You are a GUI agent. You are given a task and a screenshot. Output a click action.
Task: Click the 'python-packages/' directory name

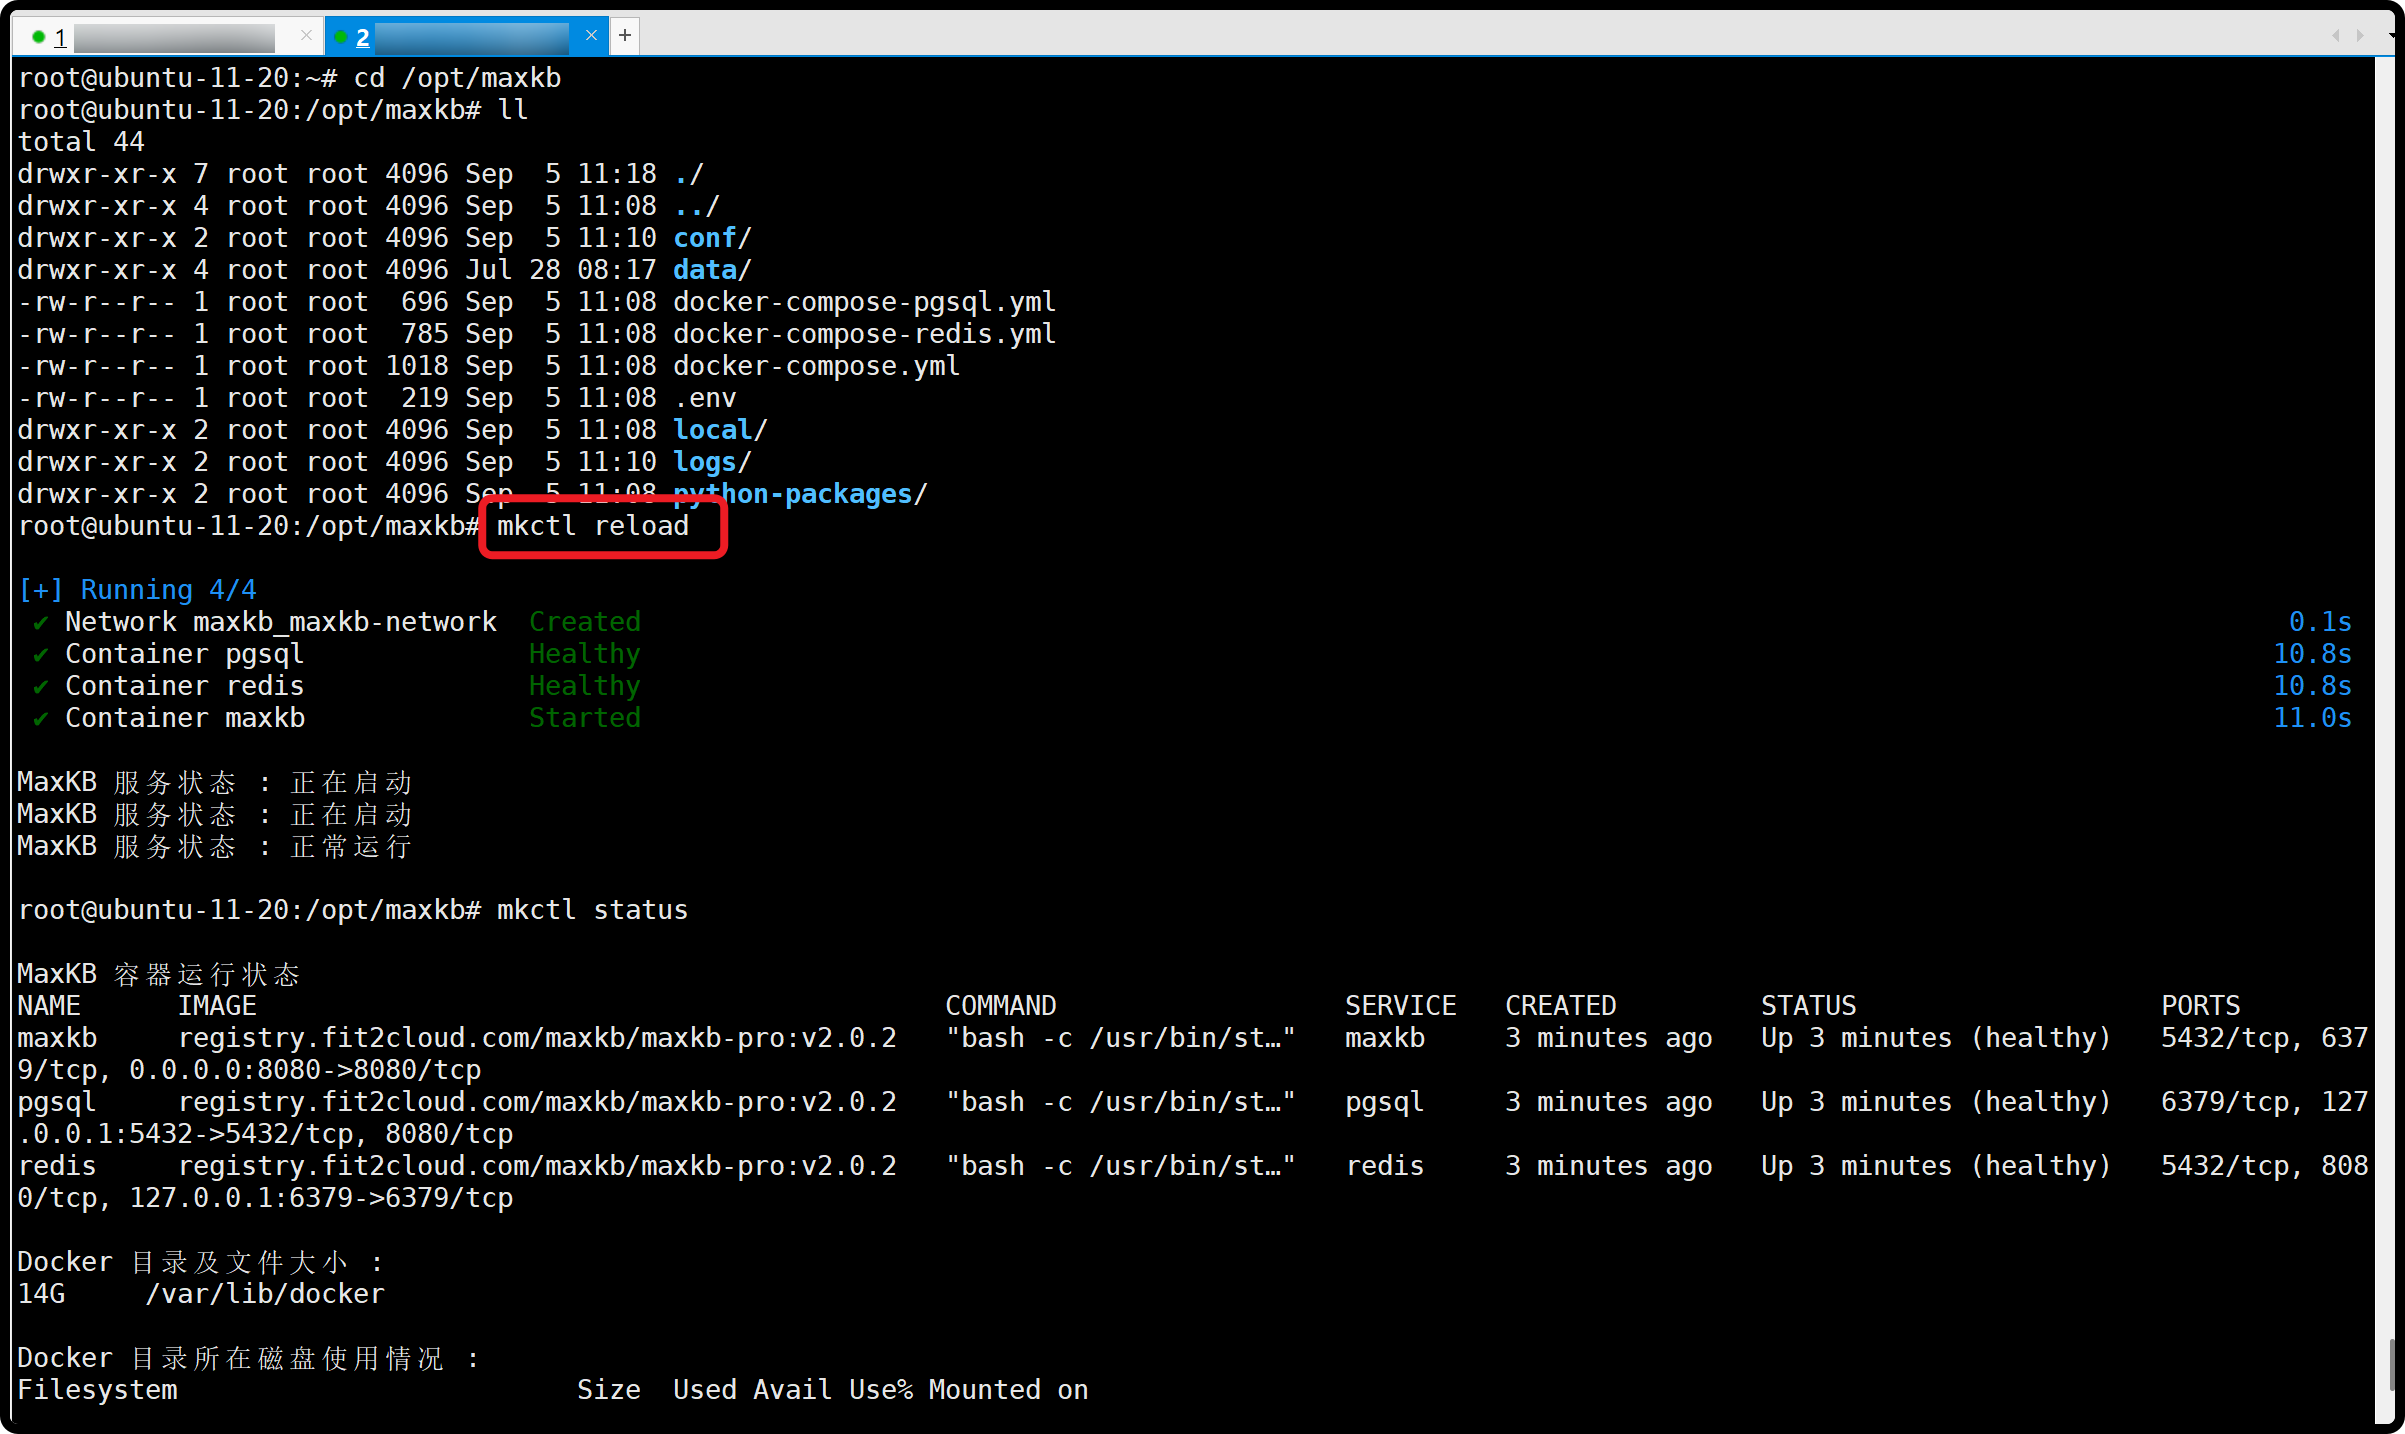(x=800, y=494)
